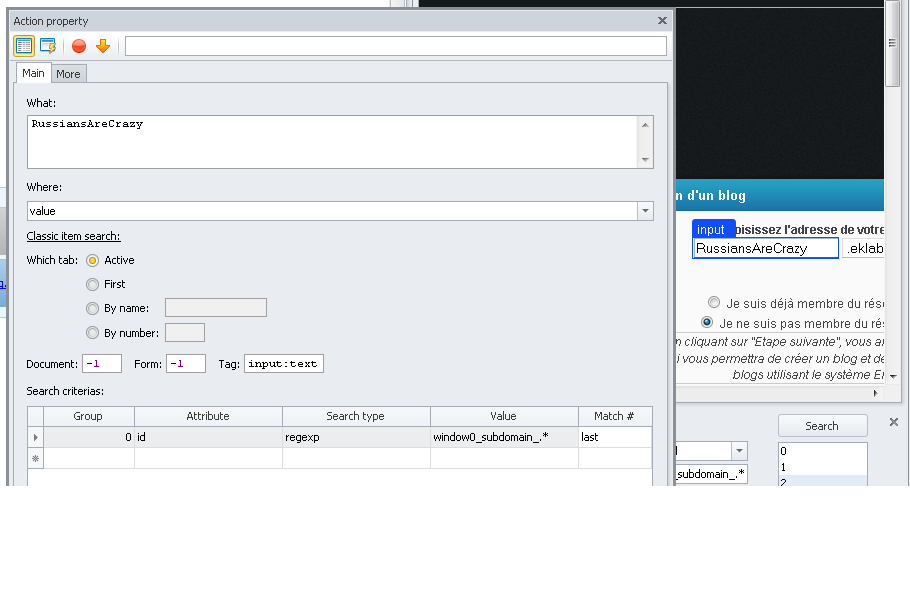Click the new row asterisk marker
Viewport: 910px width, 614px height.
pos(35,458)
